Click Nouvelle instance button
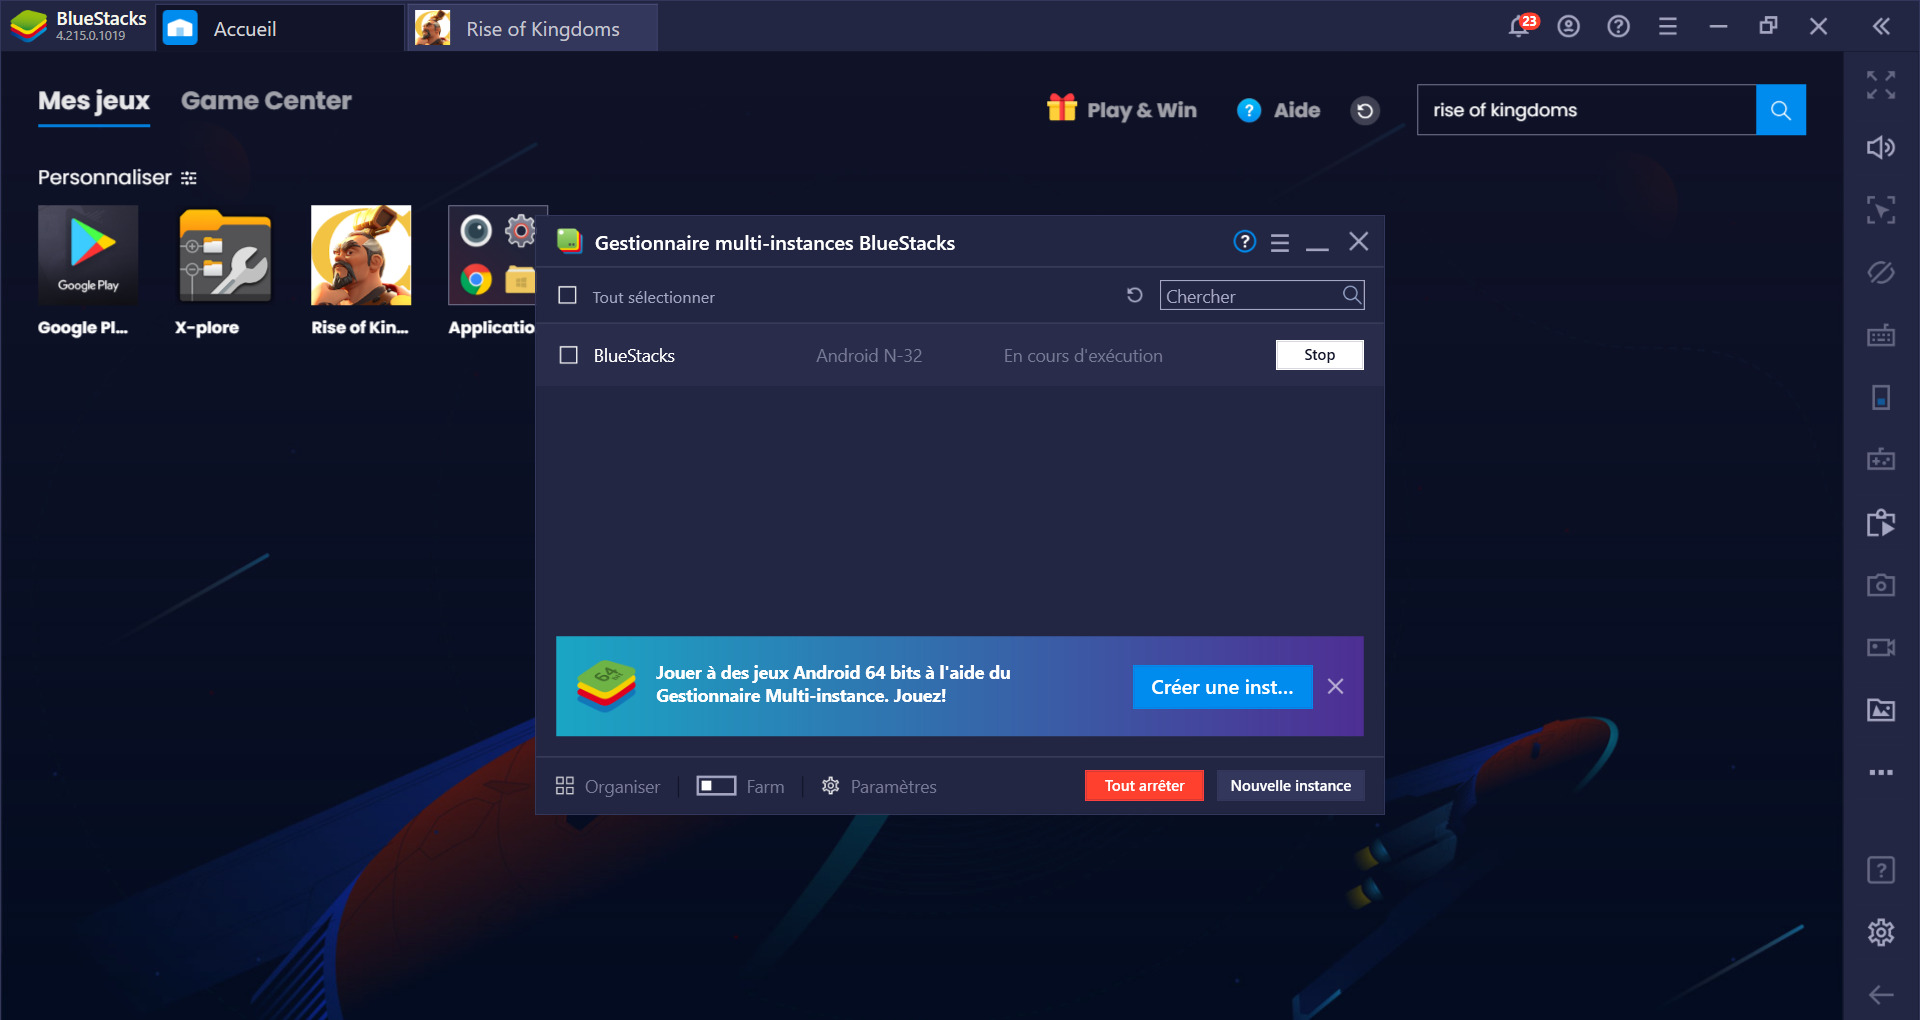 tap(1290, 786)
